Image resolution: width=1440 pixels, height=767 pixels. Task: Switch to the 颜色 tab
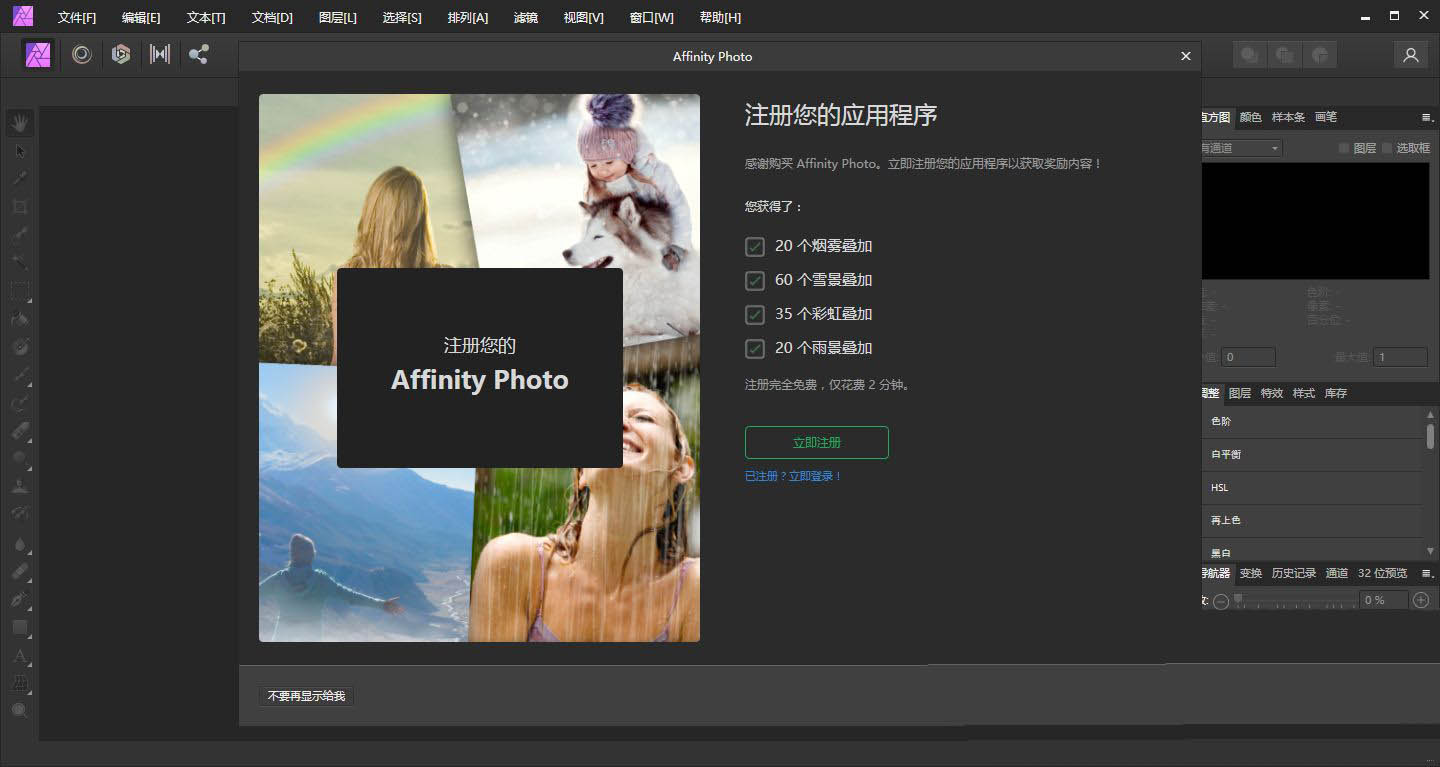(1250, 117)
